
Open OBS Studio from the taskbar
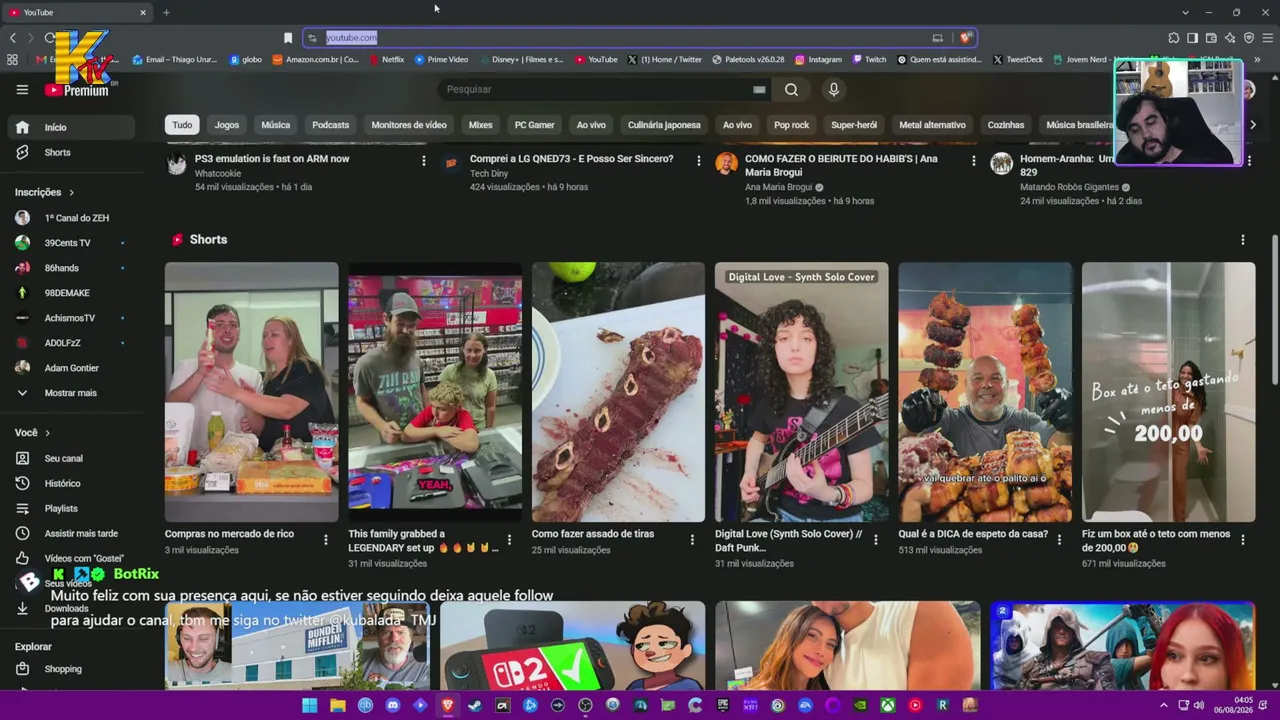click(586, 705)
